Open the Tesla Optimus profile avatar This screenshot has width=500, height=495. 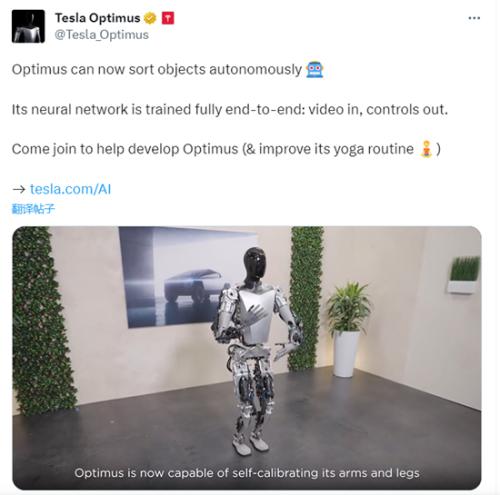click(x=28, y=26)
